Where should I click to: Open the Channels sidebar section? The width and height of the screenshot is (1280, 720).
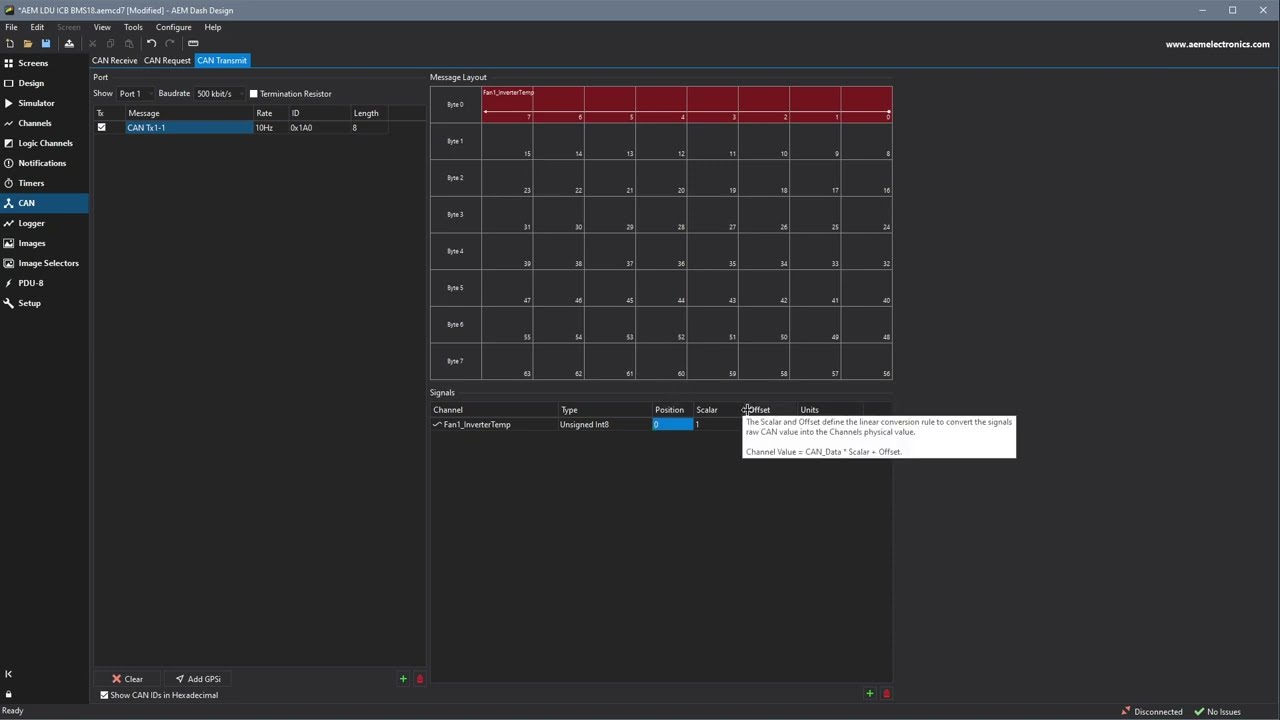(x=44, y=123)
